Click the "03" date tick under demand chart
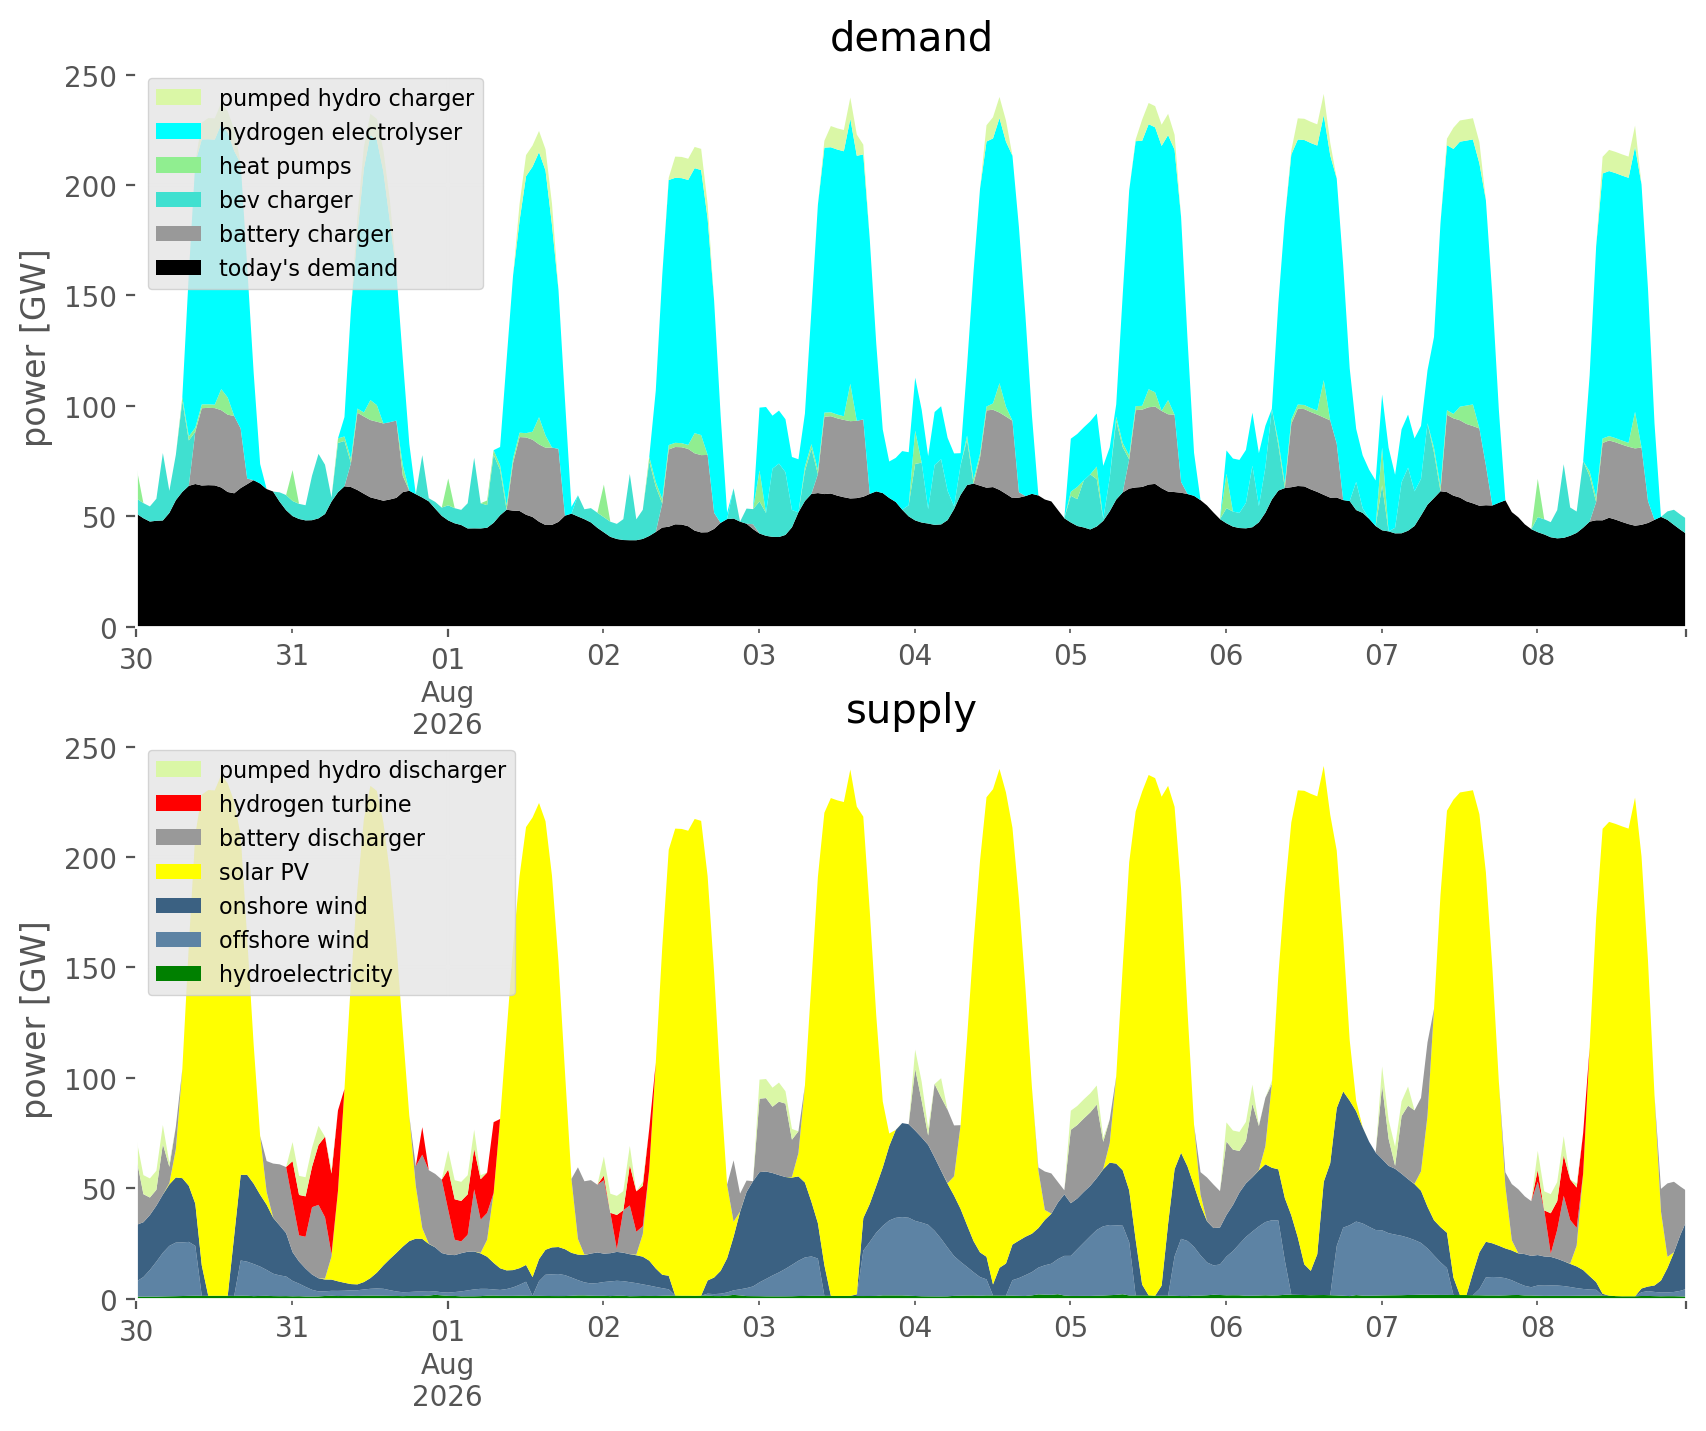This screenshot has height=1431, width=1706. coord(759,657)
